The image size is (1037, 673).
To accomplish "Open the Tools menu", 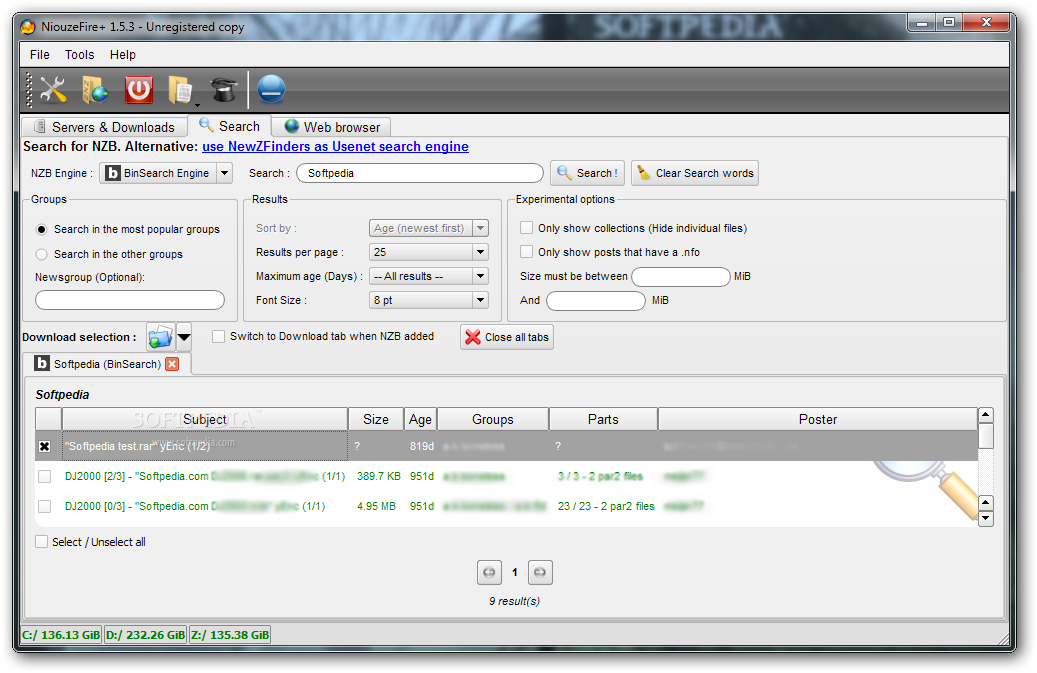I will (x=79, y=55).
